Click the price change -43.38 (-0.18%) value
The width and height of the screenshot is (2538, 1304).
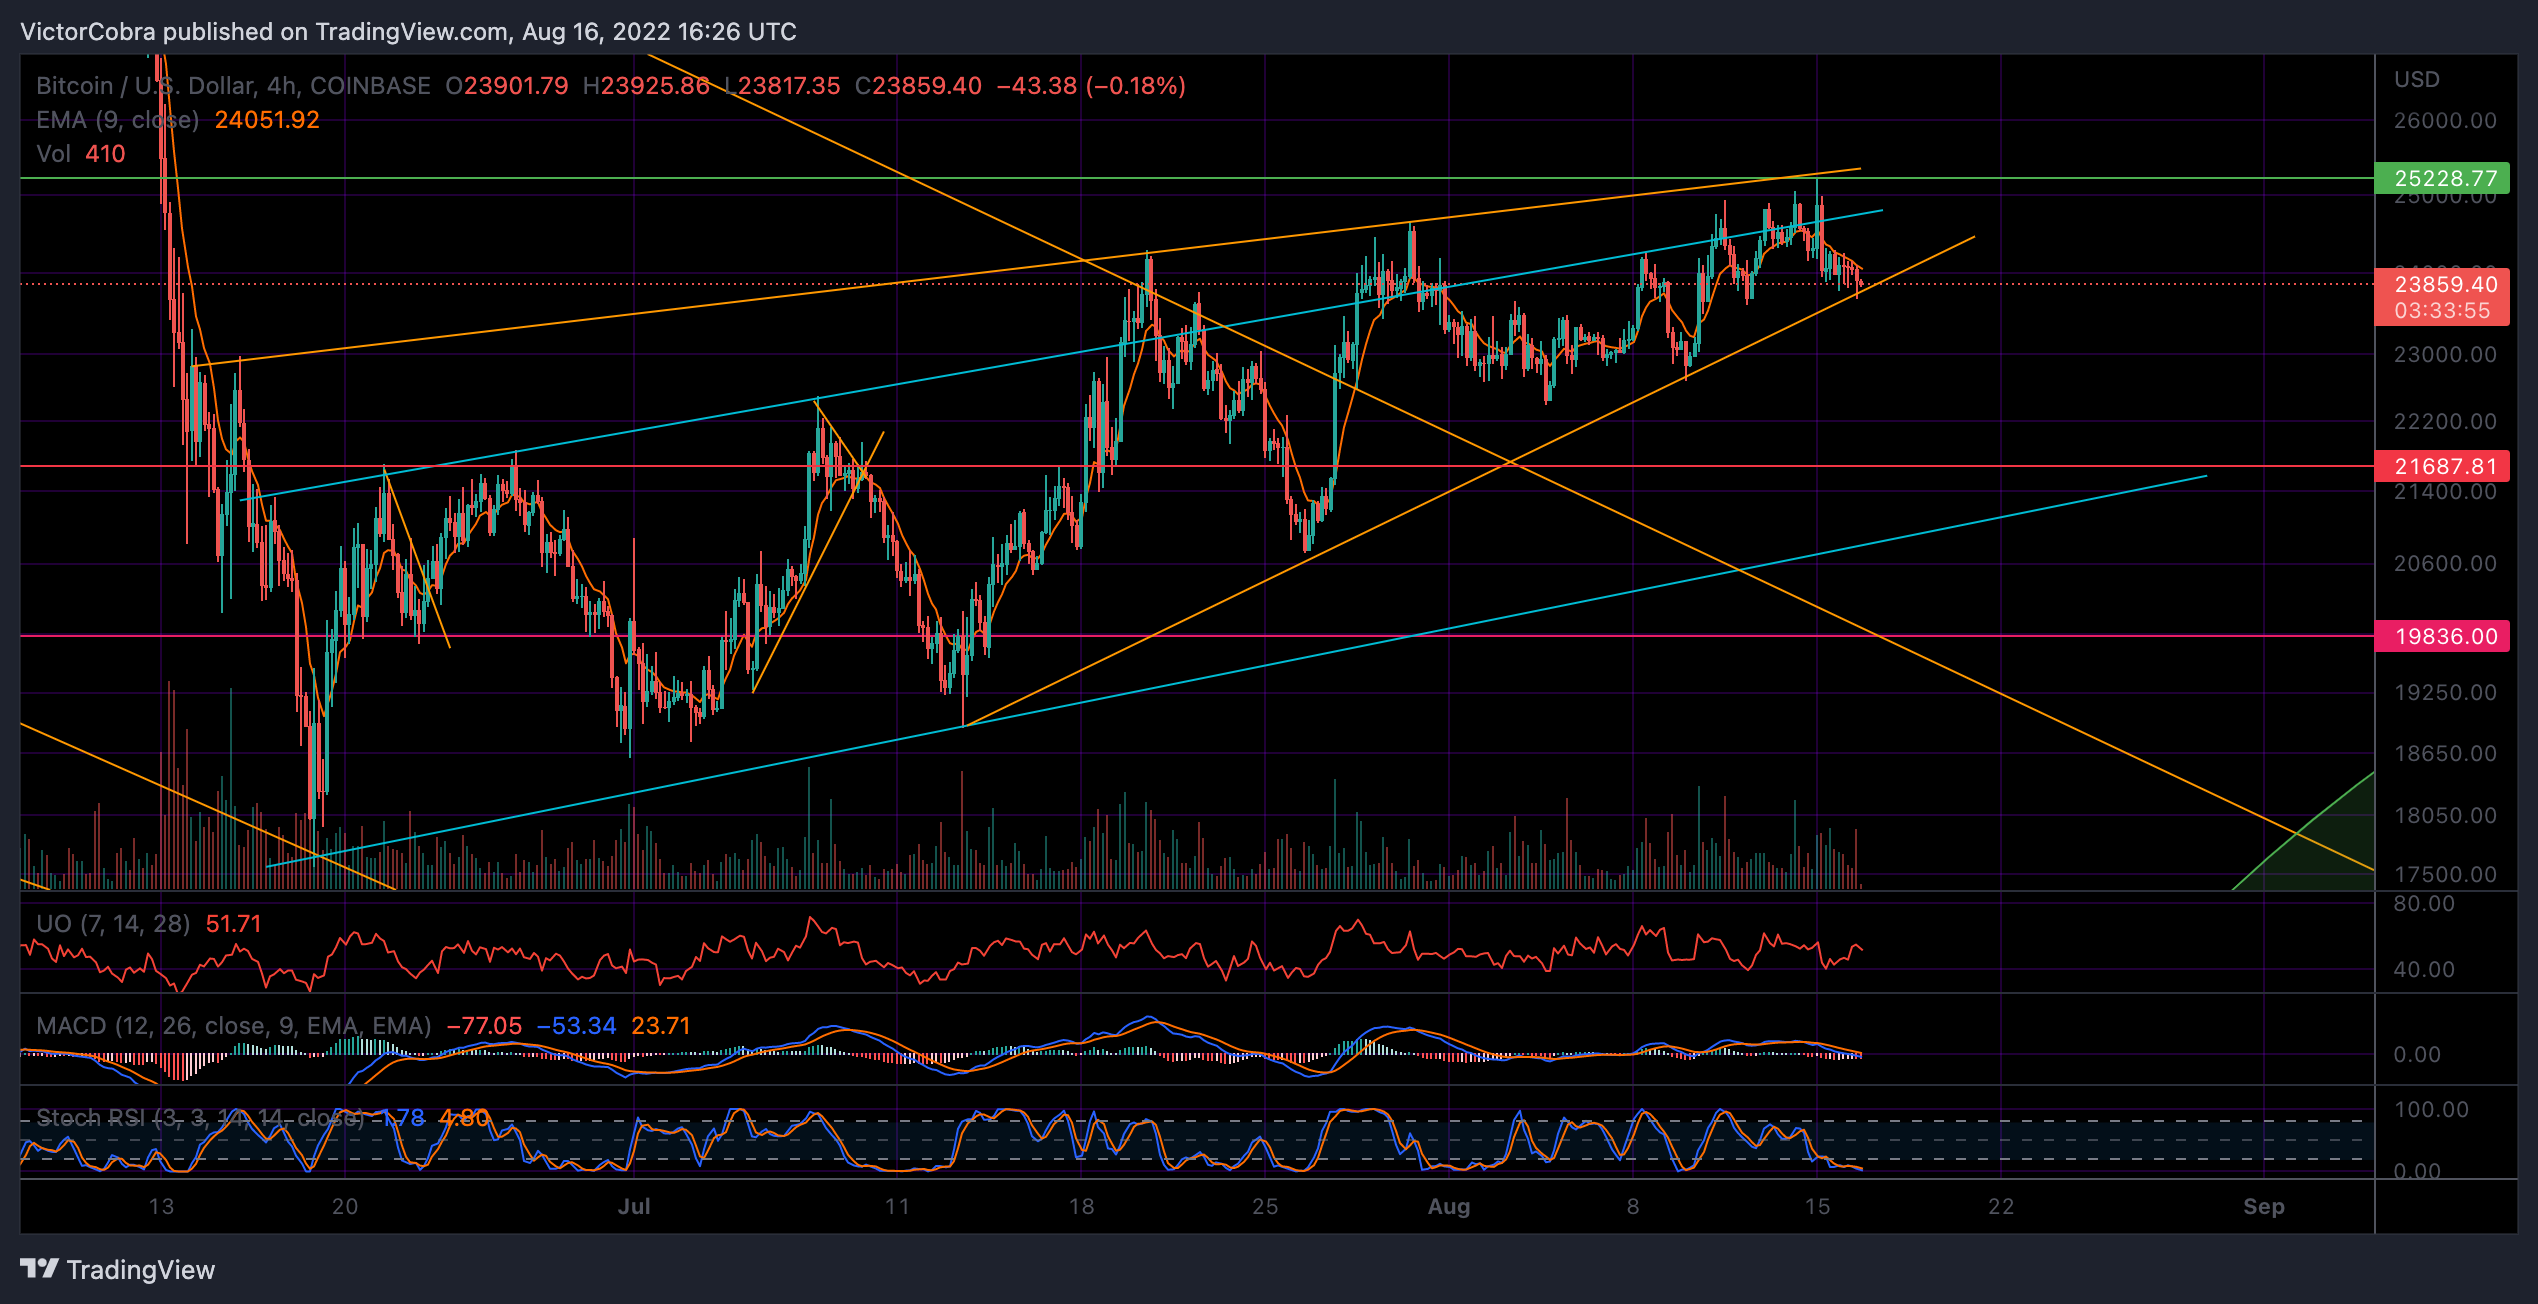[x=1091, y=86]
